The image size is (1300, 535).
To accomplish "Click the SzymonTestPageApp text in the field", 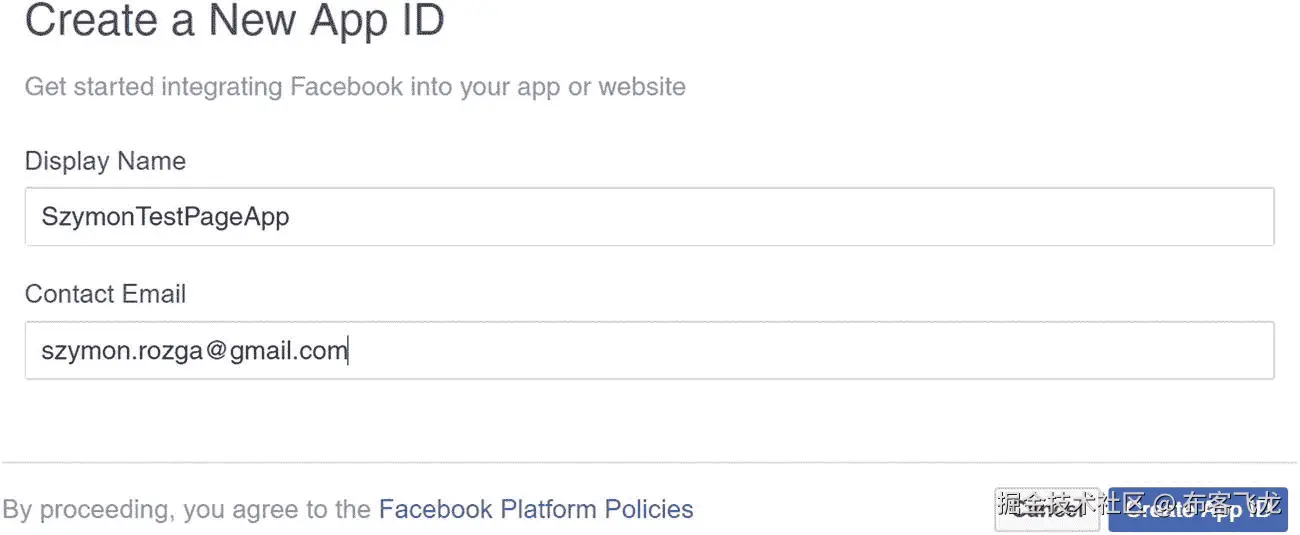I will pyautogui.click(x=165, y=216).
